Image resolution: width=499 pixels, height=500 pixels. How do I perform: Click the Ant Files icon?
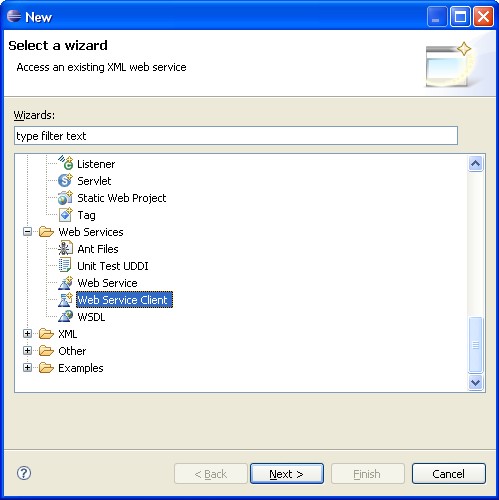[x=65, y=249]
